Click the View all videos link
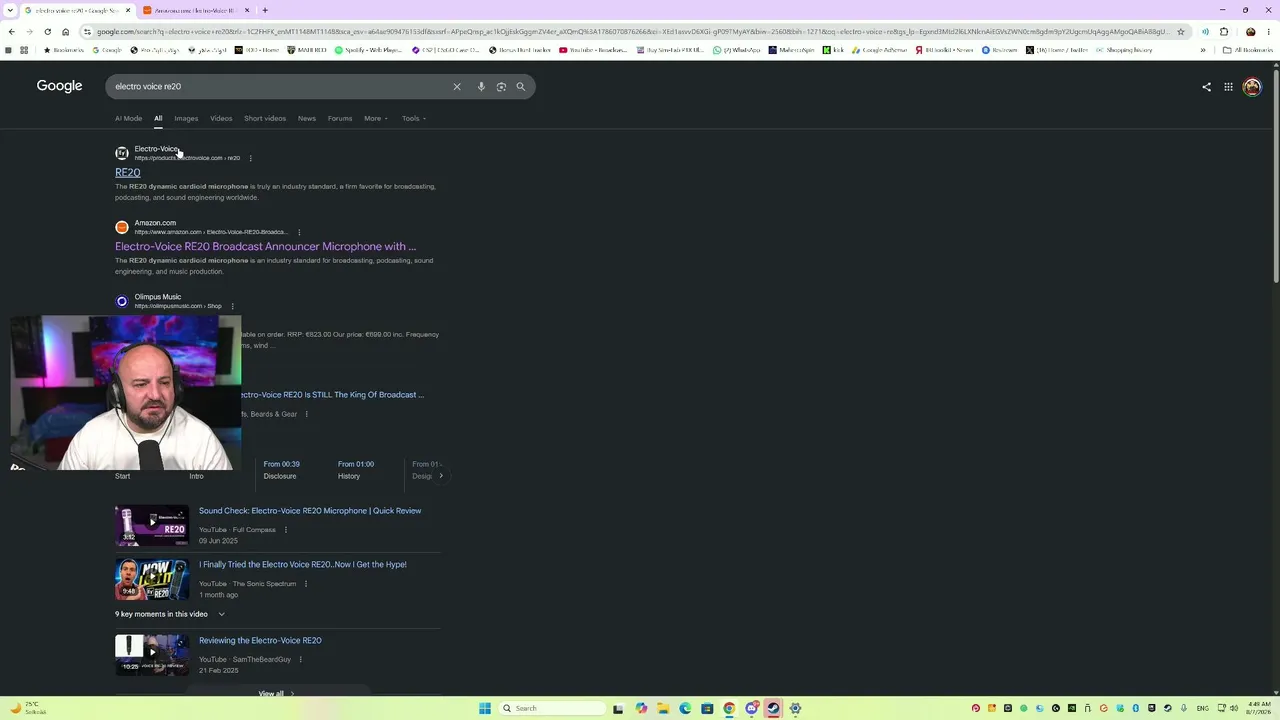The image size is (1280, 720). click(276, 693)
